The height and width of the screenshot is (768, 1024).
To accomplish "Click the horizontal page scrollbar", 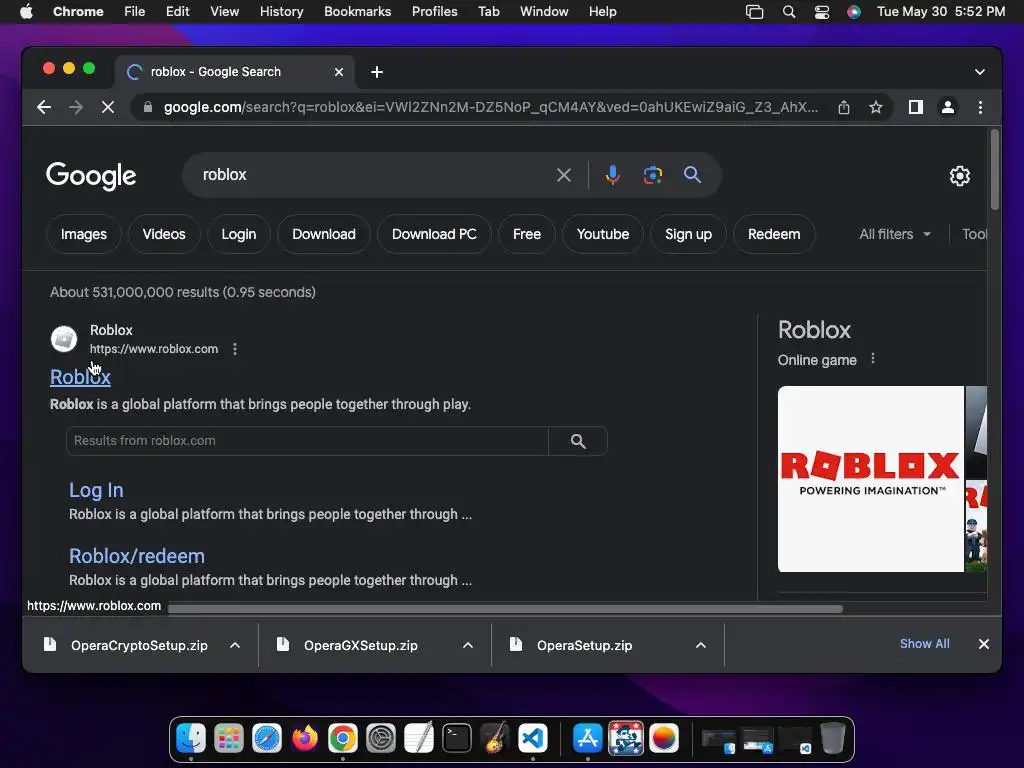I will coord(505,609).
